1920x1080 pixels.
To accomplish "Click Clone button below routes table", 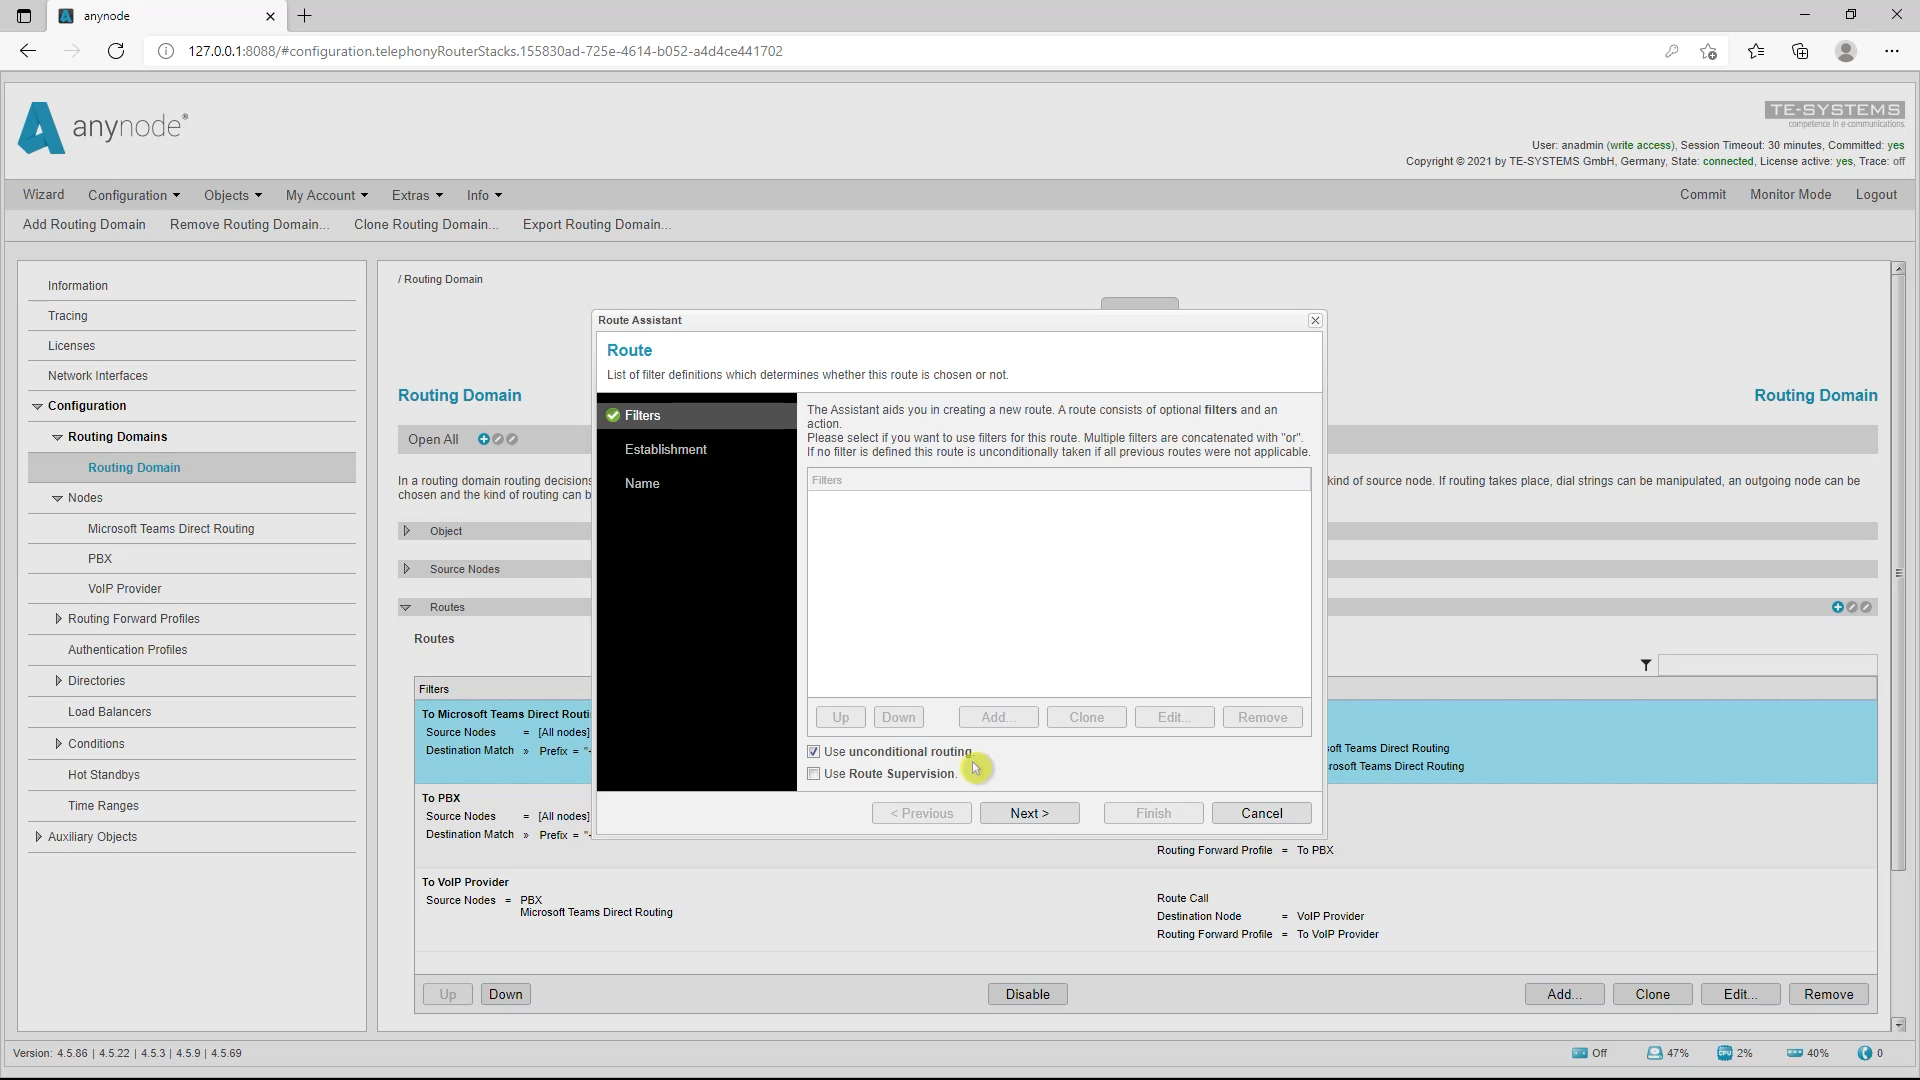I will click(1652, 994).
